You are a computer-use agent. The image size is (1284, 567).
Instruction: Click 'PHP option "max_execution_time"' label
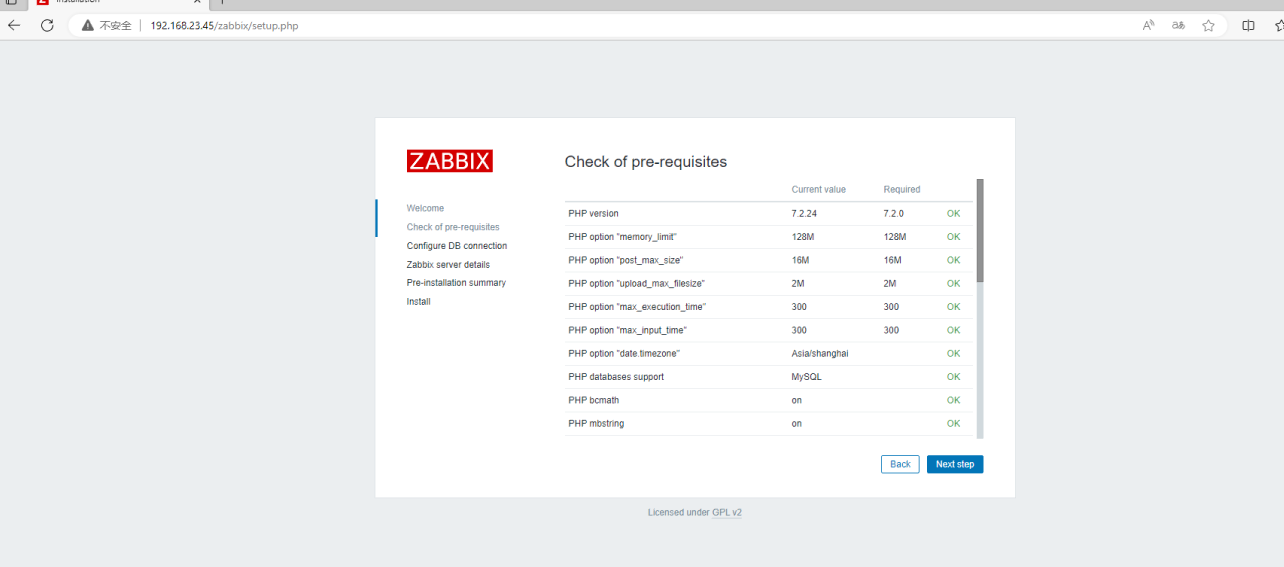636,307
